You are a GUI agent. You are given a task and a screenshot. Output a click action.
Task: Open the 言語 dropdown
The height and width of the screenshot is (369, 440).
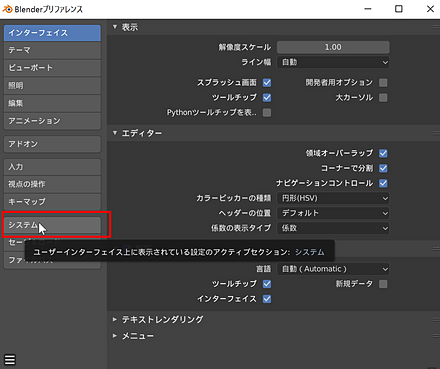(x=333, y=269)
